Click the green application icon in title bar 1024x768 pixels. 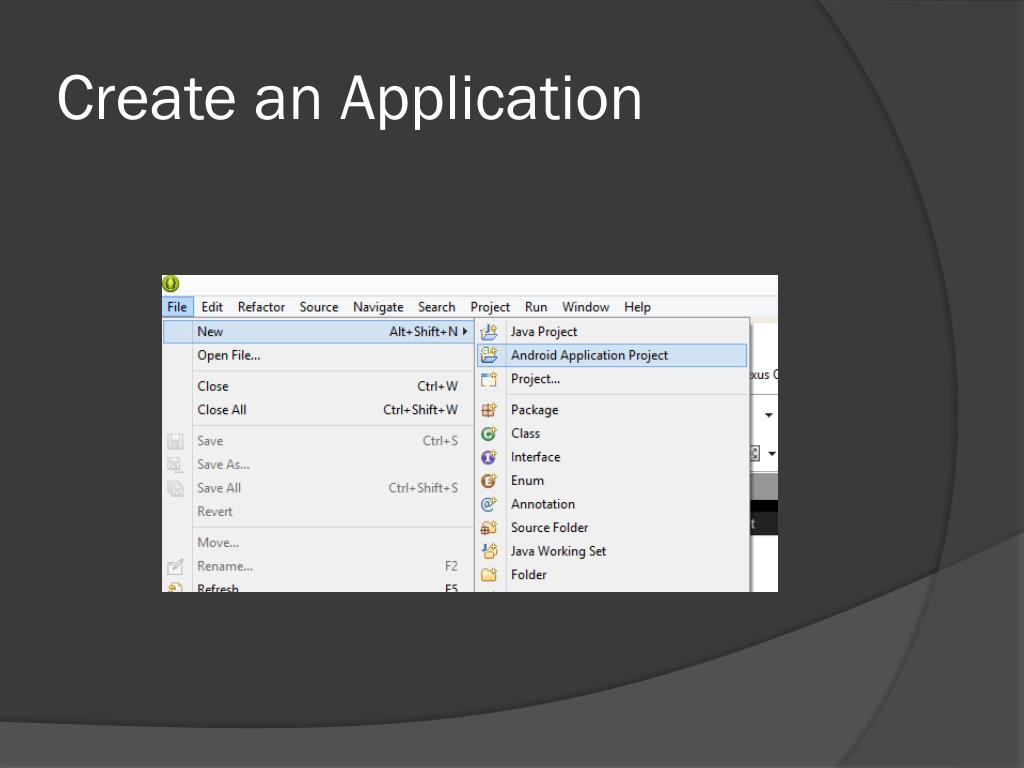(170, 284)
